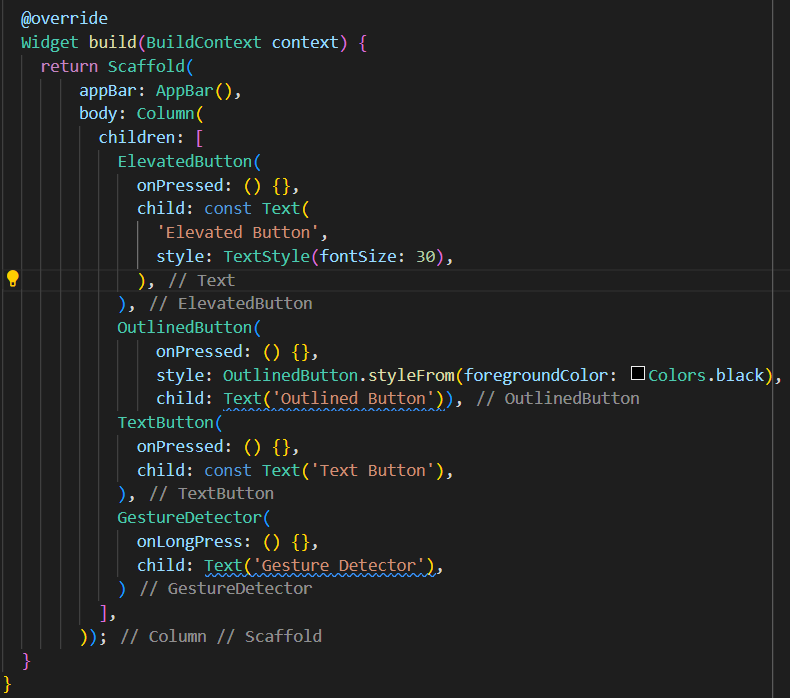Click the 'onLongPress' parameter

[189, 542]
